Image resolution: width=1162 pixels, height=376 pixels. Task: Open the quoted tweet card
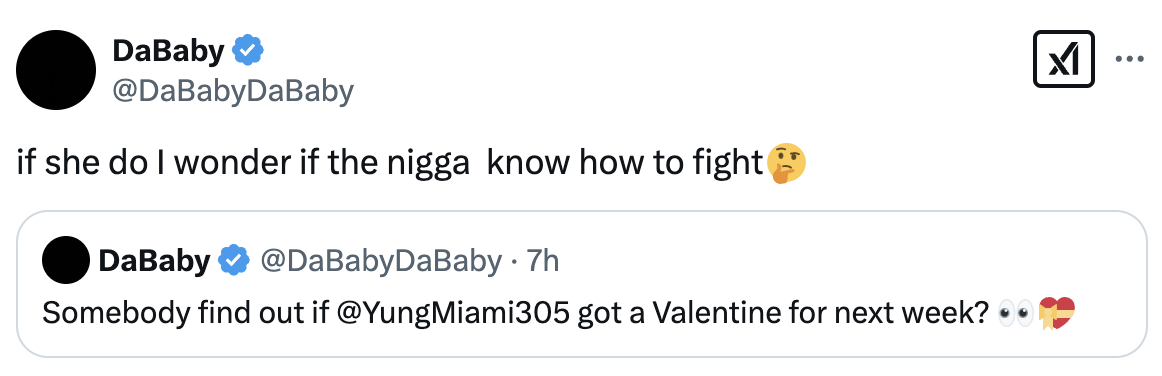582,285
